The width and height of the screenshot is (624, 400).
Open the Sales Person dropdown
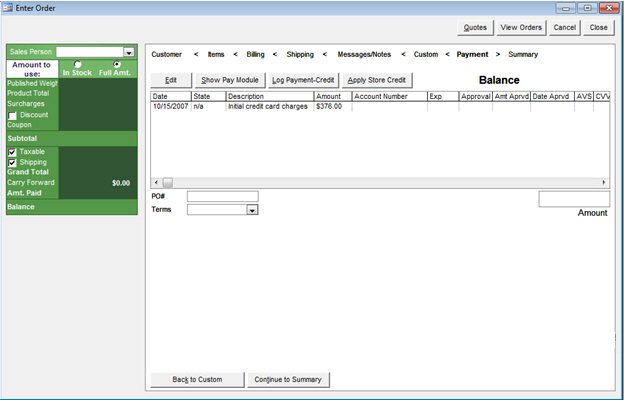pos(129,52)
